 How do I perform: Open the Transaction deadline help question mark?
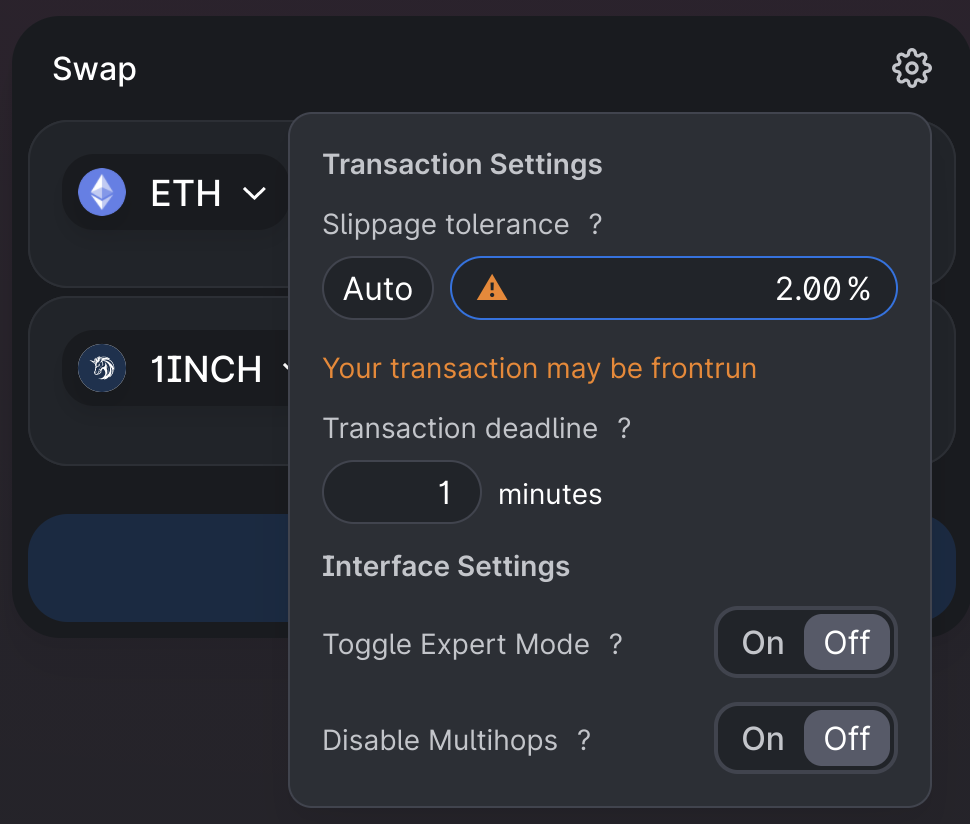click(624, 429)
